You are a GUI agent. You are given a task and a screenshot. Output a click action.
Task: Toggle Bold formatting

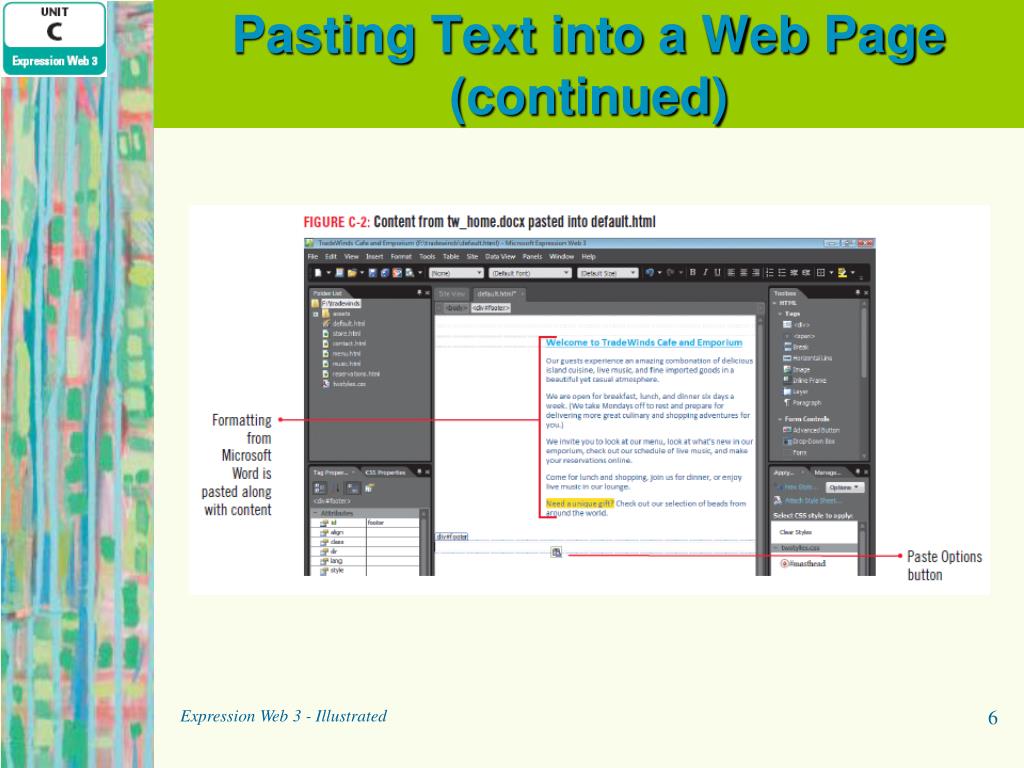(x=693, y=272)
